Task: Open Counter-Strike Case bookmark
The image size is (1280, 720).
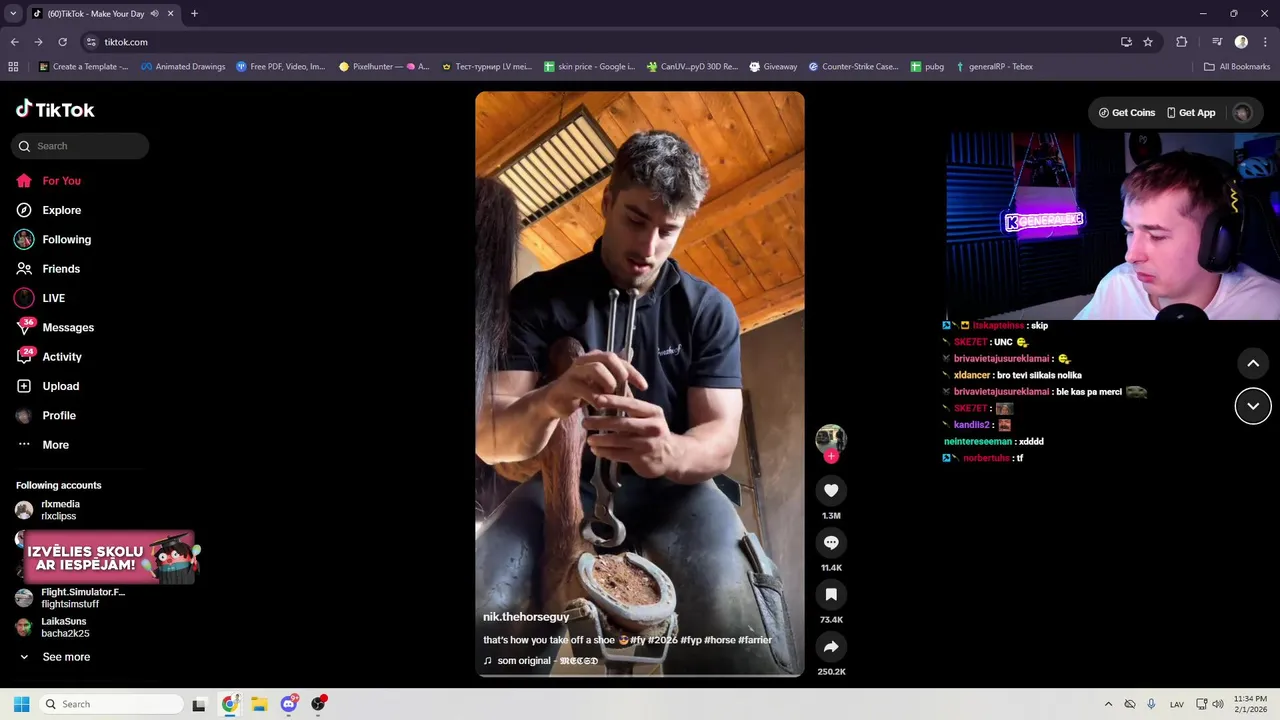Action: (x=853, y=67)
